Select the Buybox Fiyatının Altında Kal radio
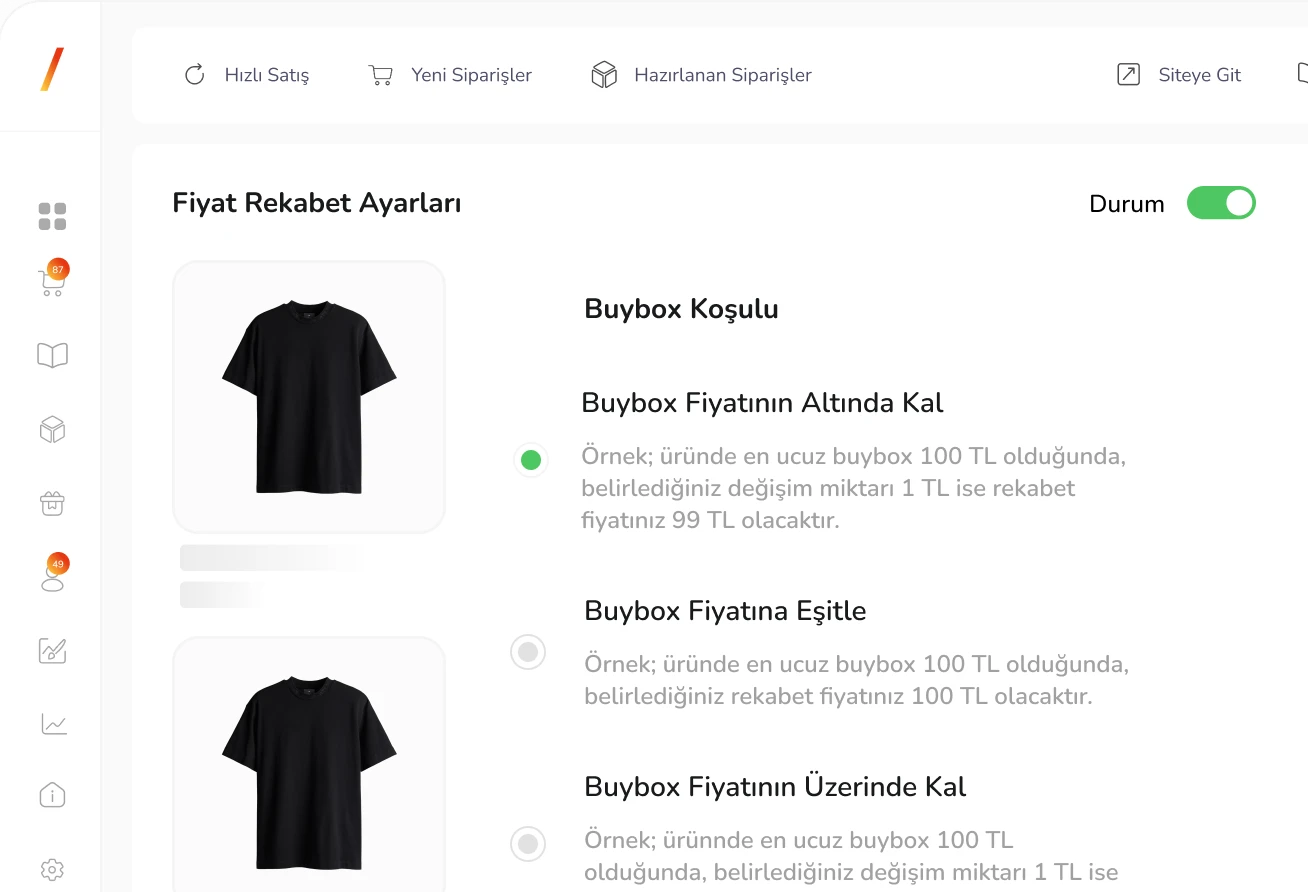 click(x=531, y=460)
